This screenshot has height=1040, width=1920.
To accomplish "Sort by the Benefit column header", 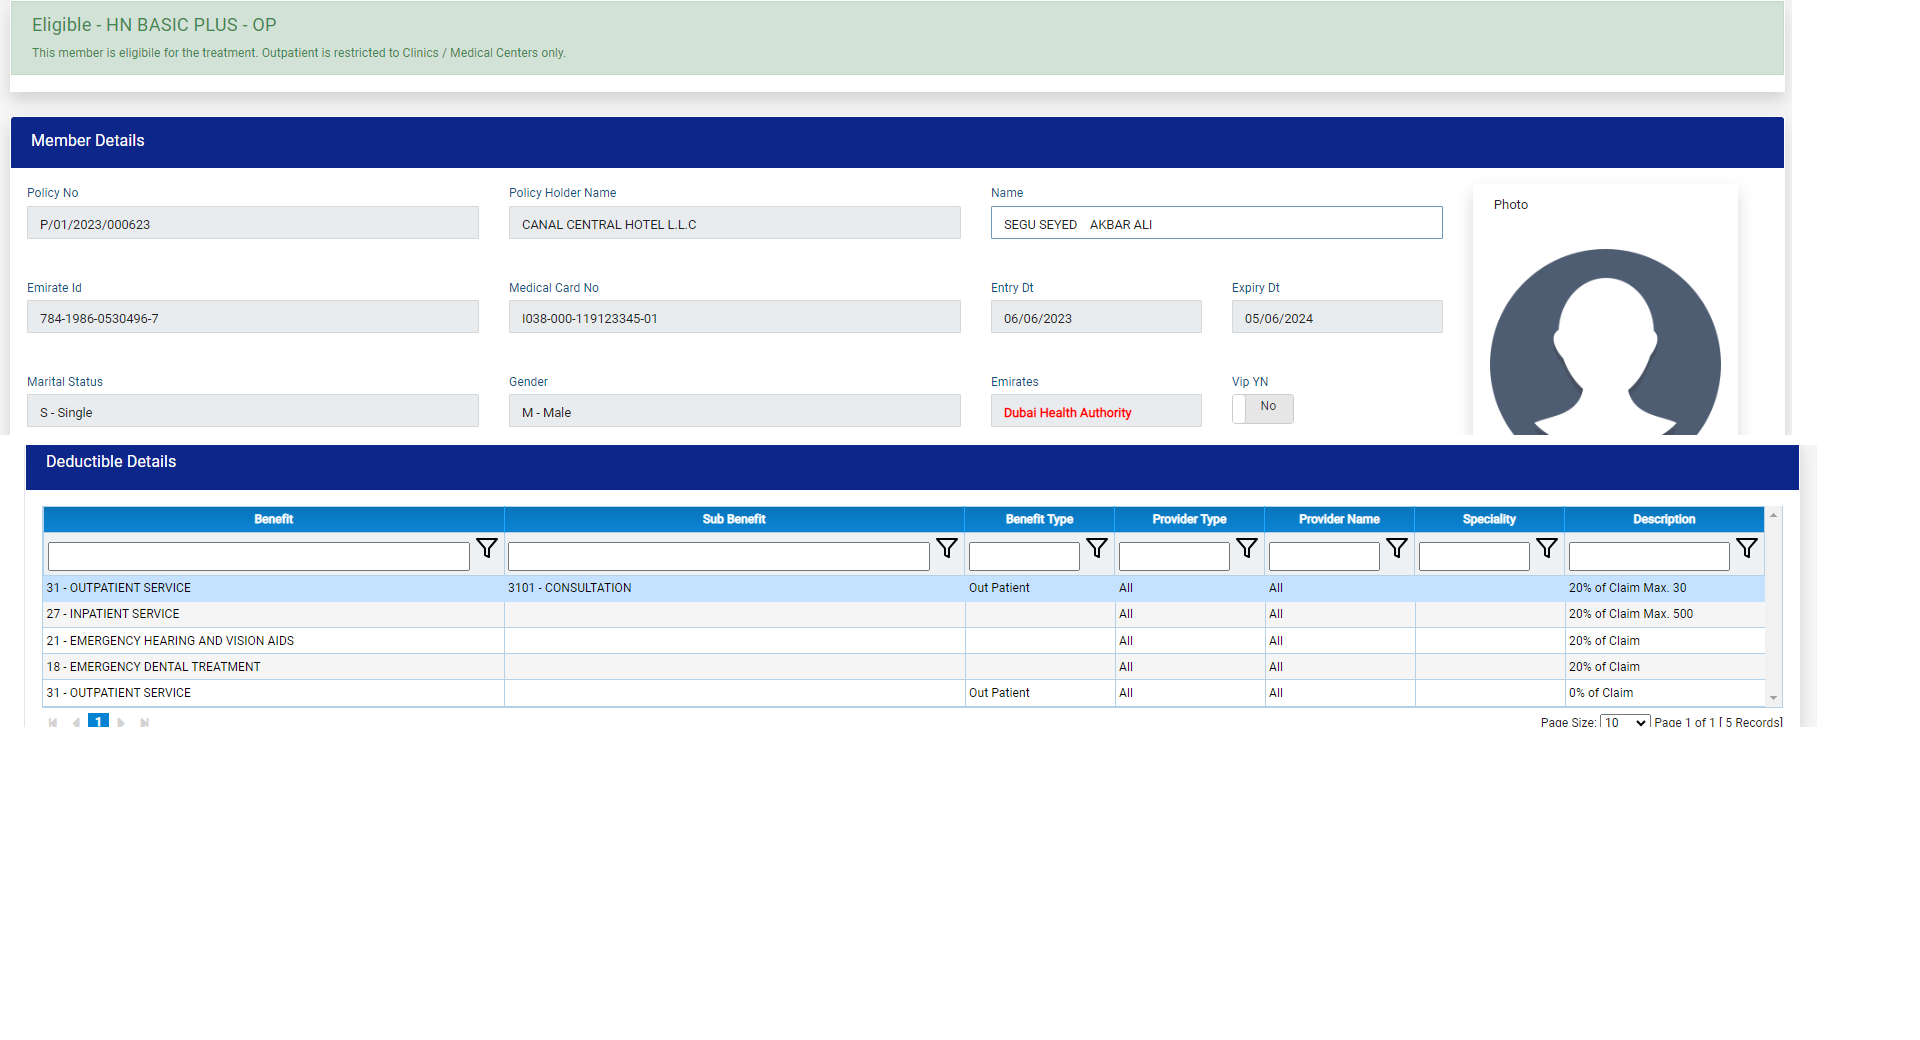I will (x=273, y=519).
